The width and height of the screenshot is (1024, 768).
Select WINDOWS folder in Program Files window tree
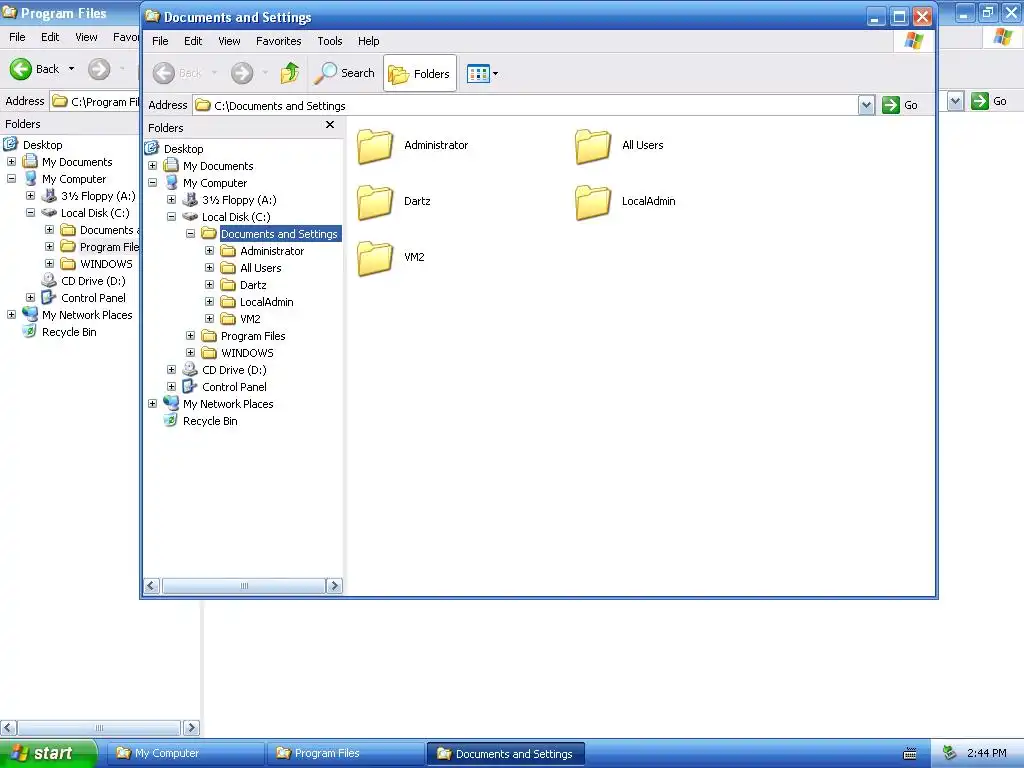[x=106, y=264]
